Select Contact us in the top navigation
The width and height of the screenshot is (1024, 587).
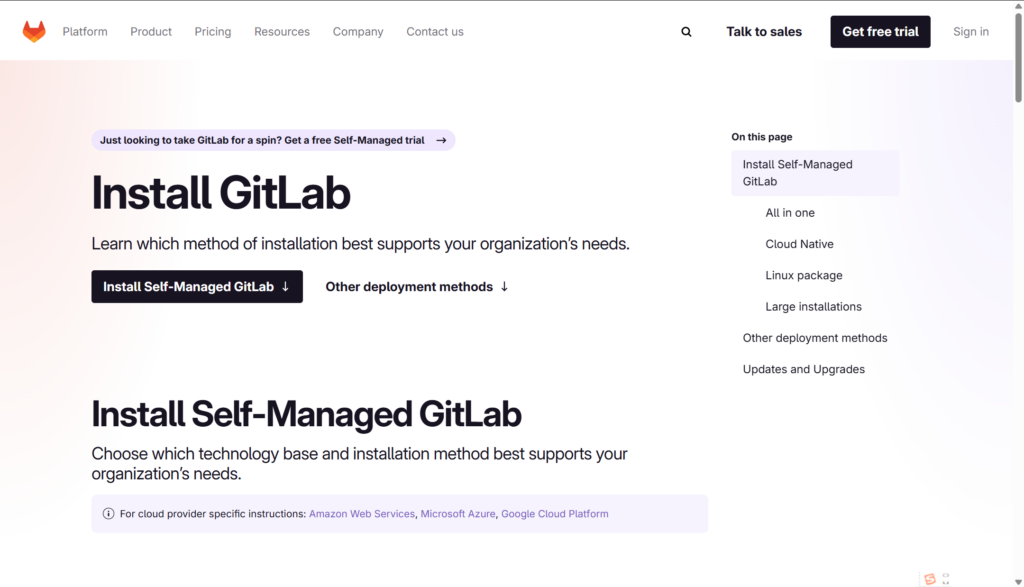[x=435, y=32]
